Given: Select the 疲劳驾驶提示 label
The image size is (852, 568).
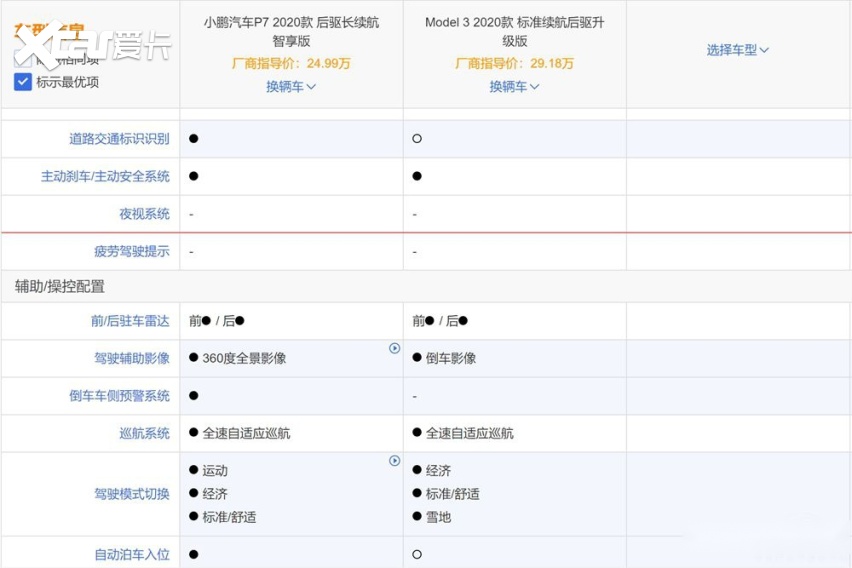Looking at the screenshot, I should [x=131, y=251].
